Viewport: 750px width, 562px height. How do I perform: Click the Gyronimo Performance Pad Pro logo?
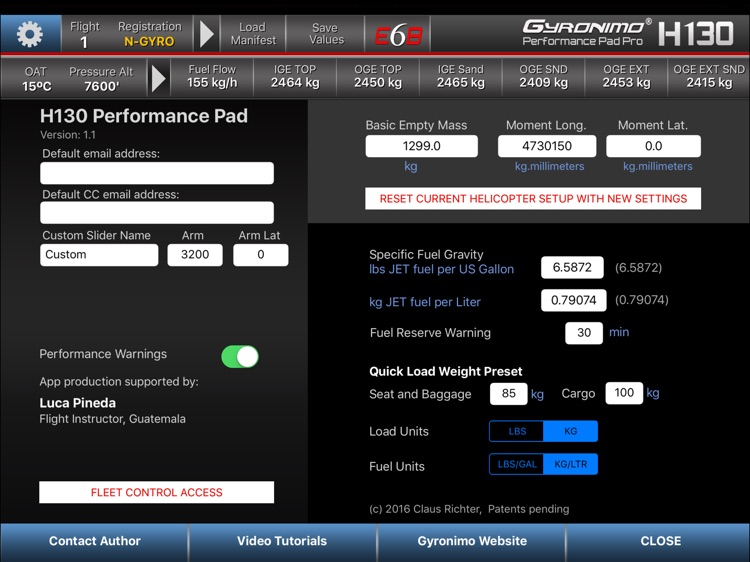[x=628, y=33]
